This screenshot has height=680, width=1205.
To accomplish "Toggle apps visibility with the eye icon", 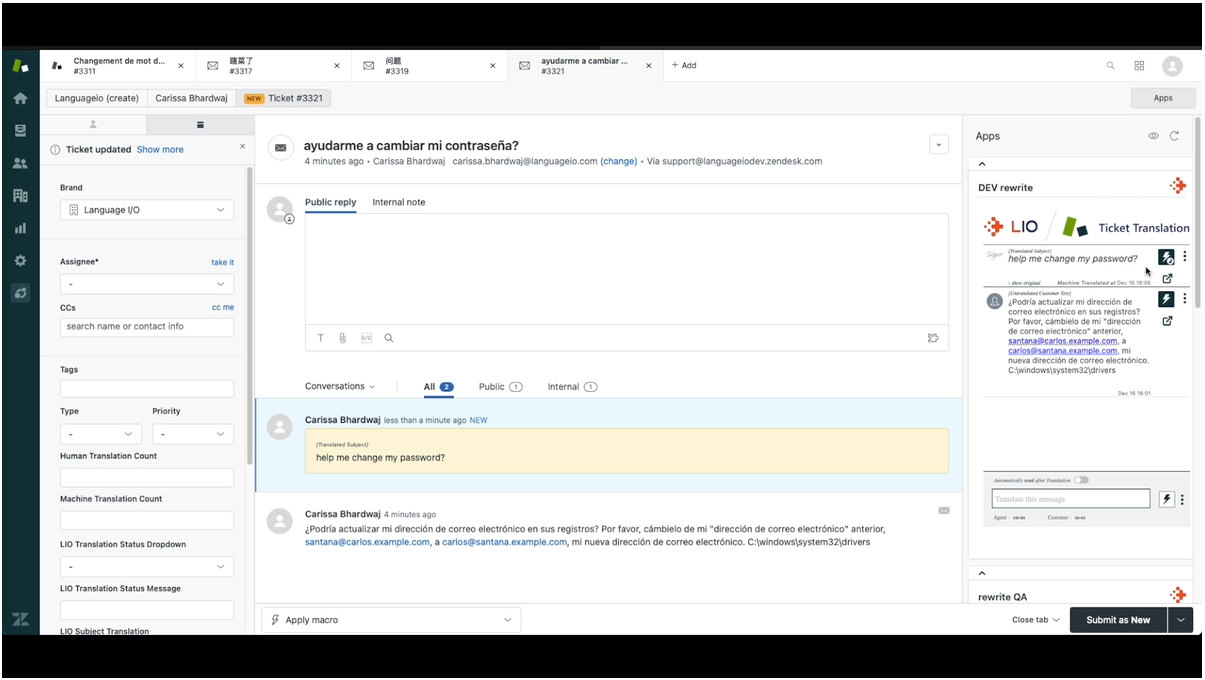I will tap(1153, 136).
